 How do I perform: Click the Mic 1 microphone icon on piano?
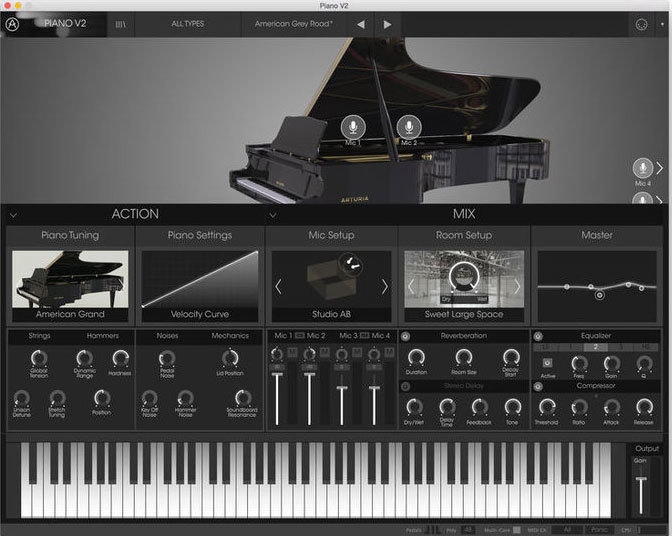(x=352, y=127)
